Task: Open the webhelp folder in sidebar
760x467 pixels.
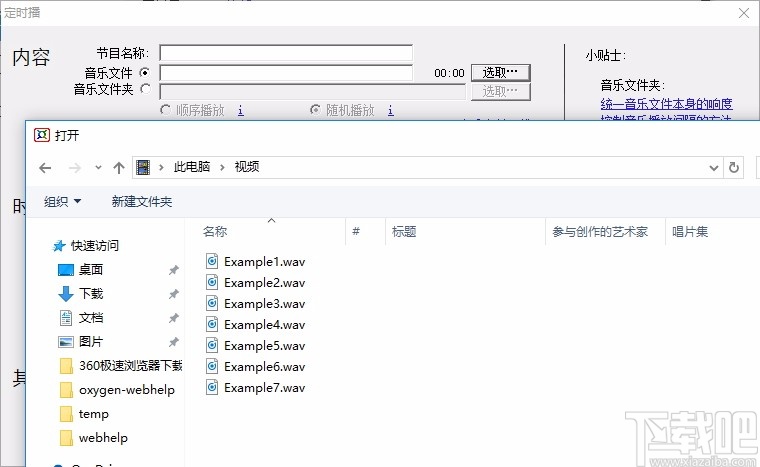Action: (x=103, y=437)
